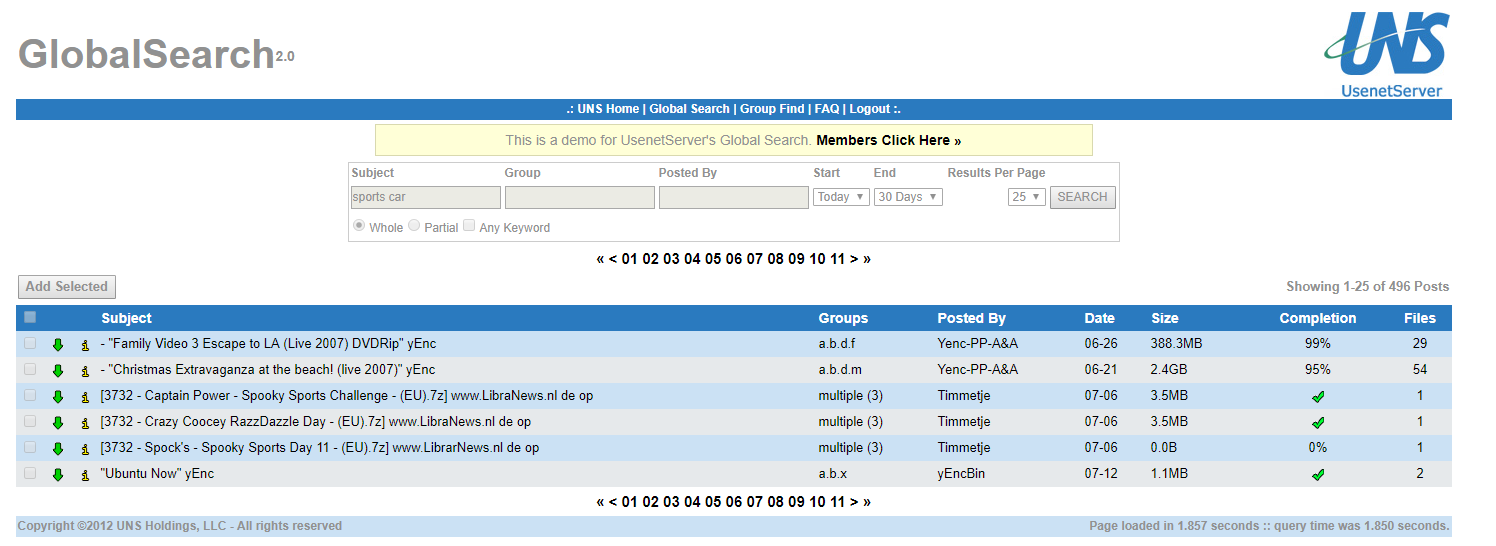Click first page « in bottom pagination
Viewport: 1496px width, 546px height.
pos(600,502)
